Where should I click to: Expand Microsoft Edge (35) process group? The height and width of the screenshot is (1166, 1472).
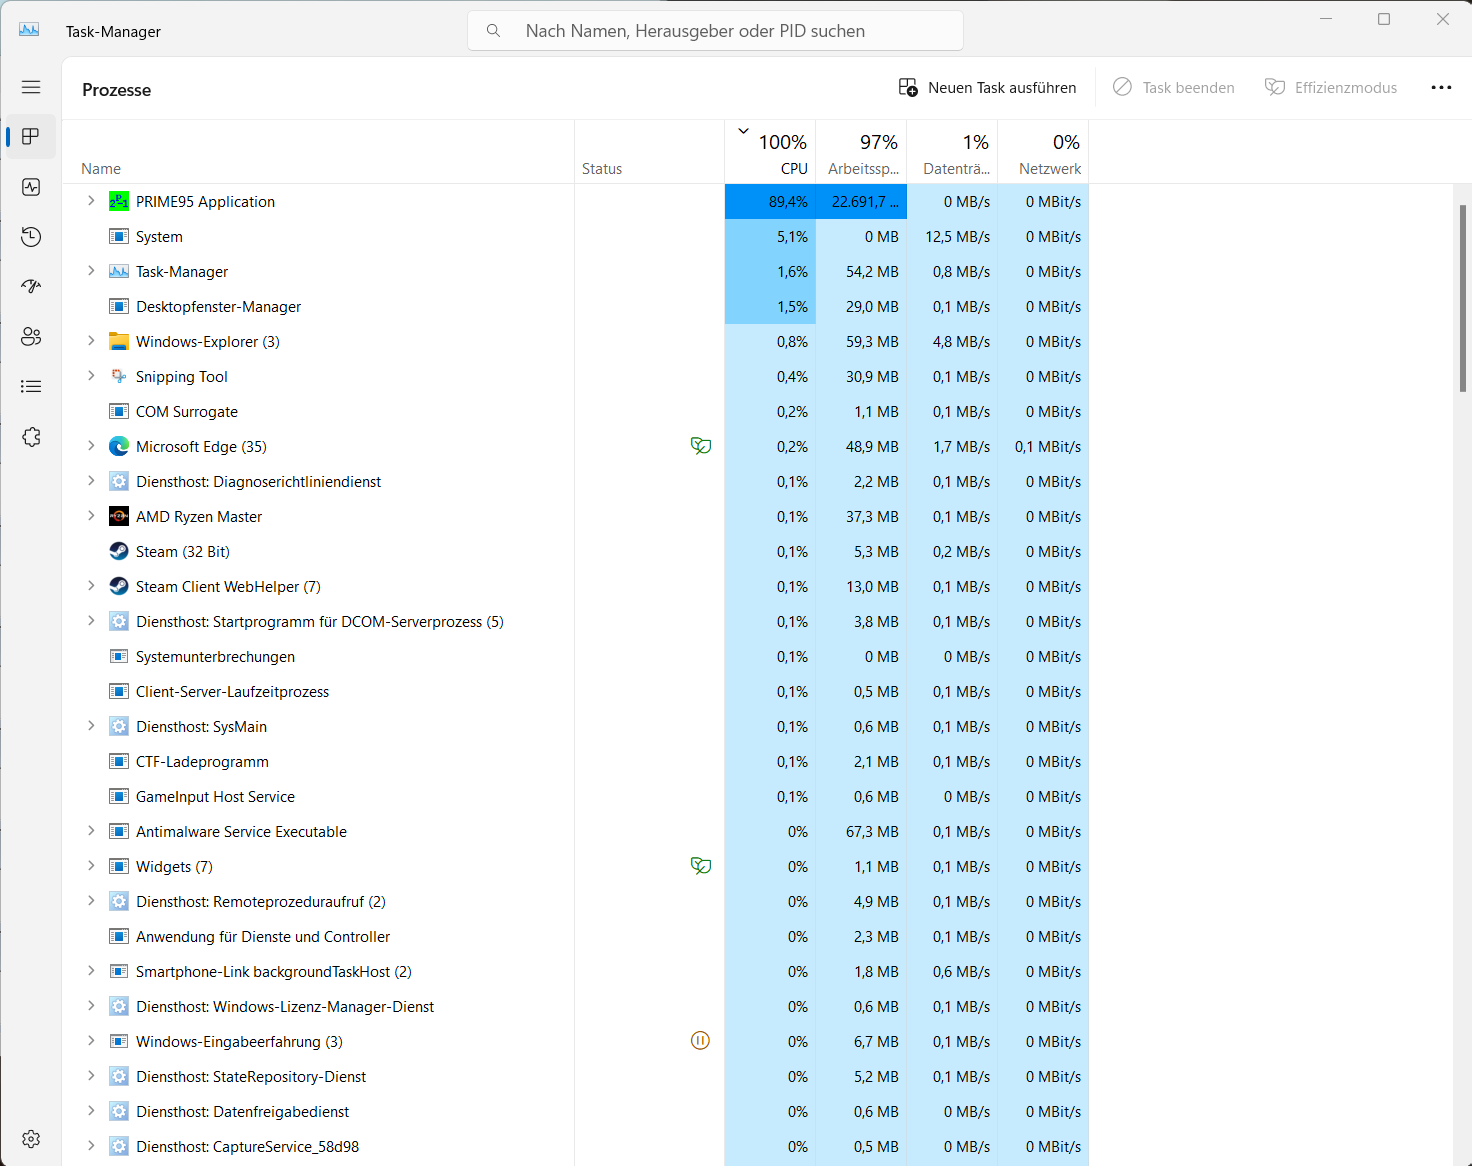click(x=91, y=446)
